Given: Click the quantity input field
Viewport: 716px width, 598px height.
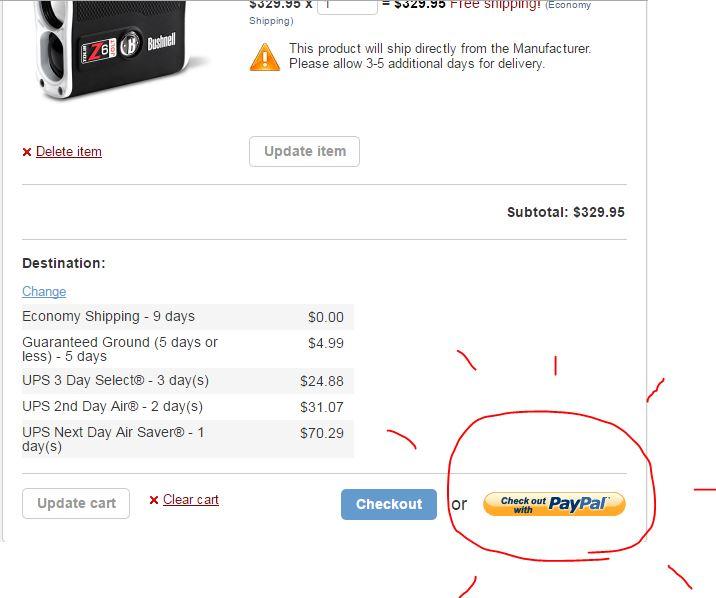Looking at the screenshot, I should pos(347,6).
